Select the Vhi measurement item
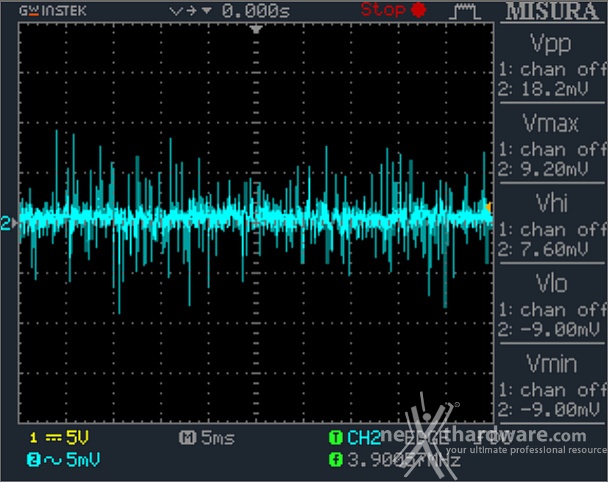Screen dimensions: 608x482 (x=552, y=203)
